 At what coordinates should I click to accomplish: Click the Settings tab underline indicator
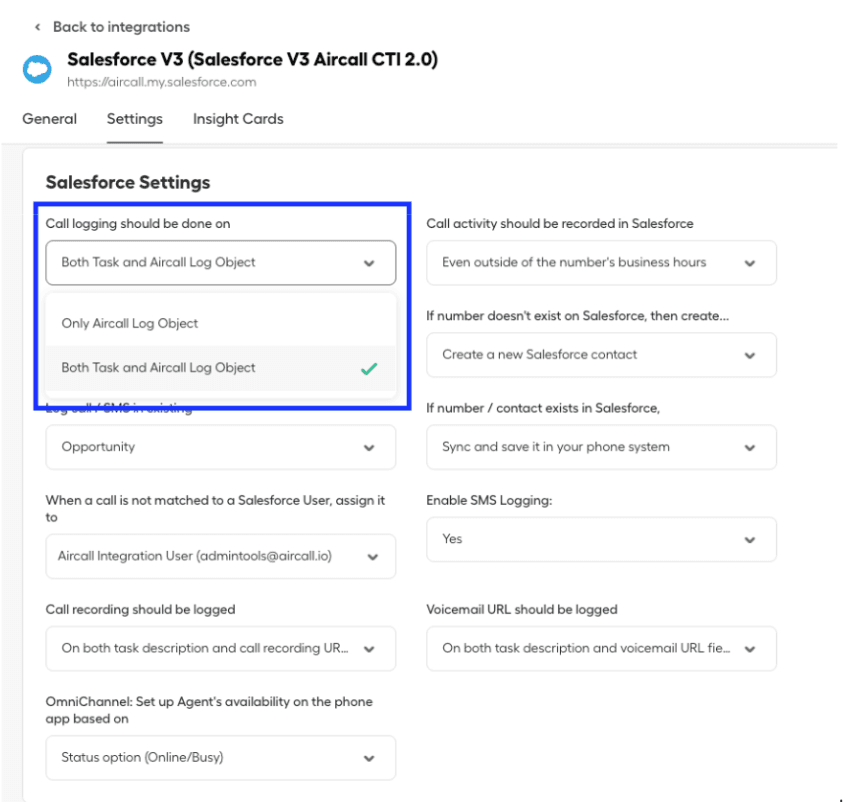[134, 141]
